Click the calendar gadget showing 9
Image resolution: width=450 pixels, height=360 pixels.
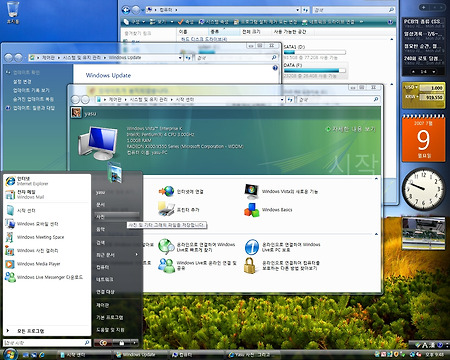(423, 138)
